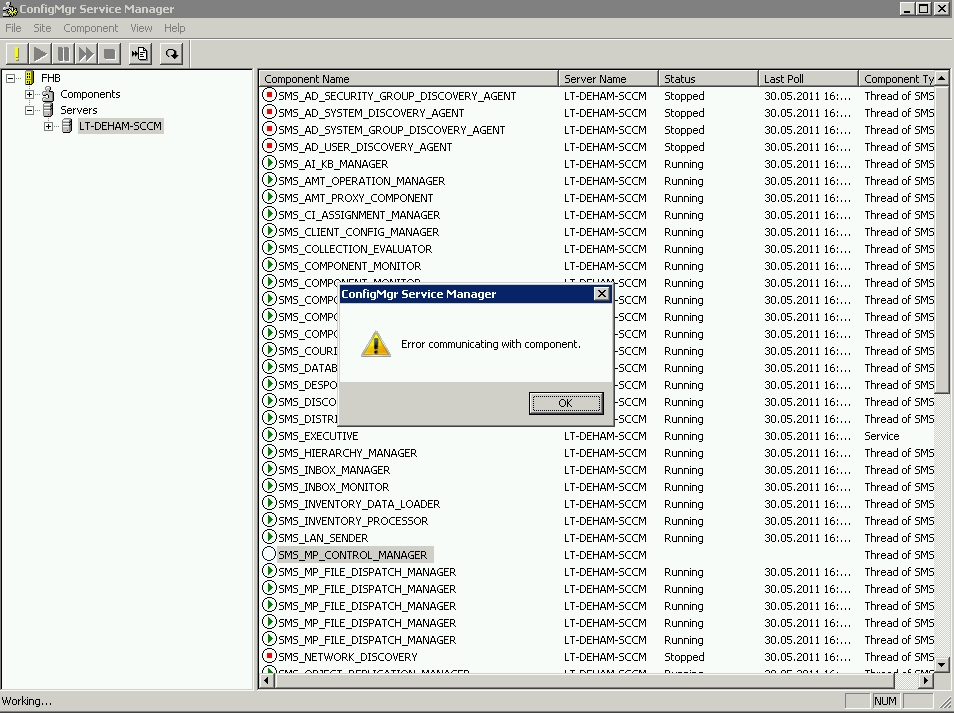The height and width of the screenshot is (713, 954).
Task: Click running icon of SMS_AI_KB_MANAGER
Action: pos(269,164)
